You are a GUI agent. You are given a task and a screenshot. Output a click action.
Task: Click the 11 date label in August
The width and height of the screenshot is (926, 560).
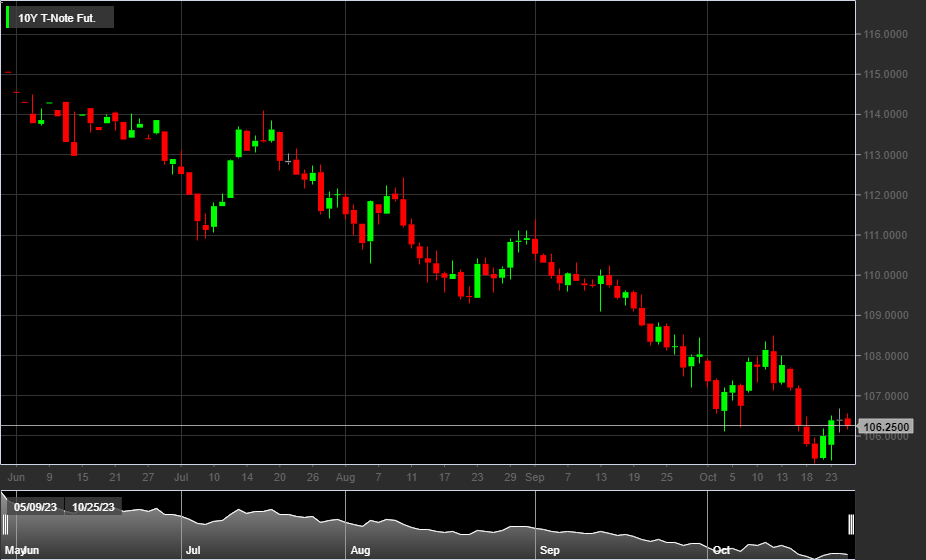coord(412,477)
